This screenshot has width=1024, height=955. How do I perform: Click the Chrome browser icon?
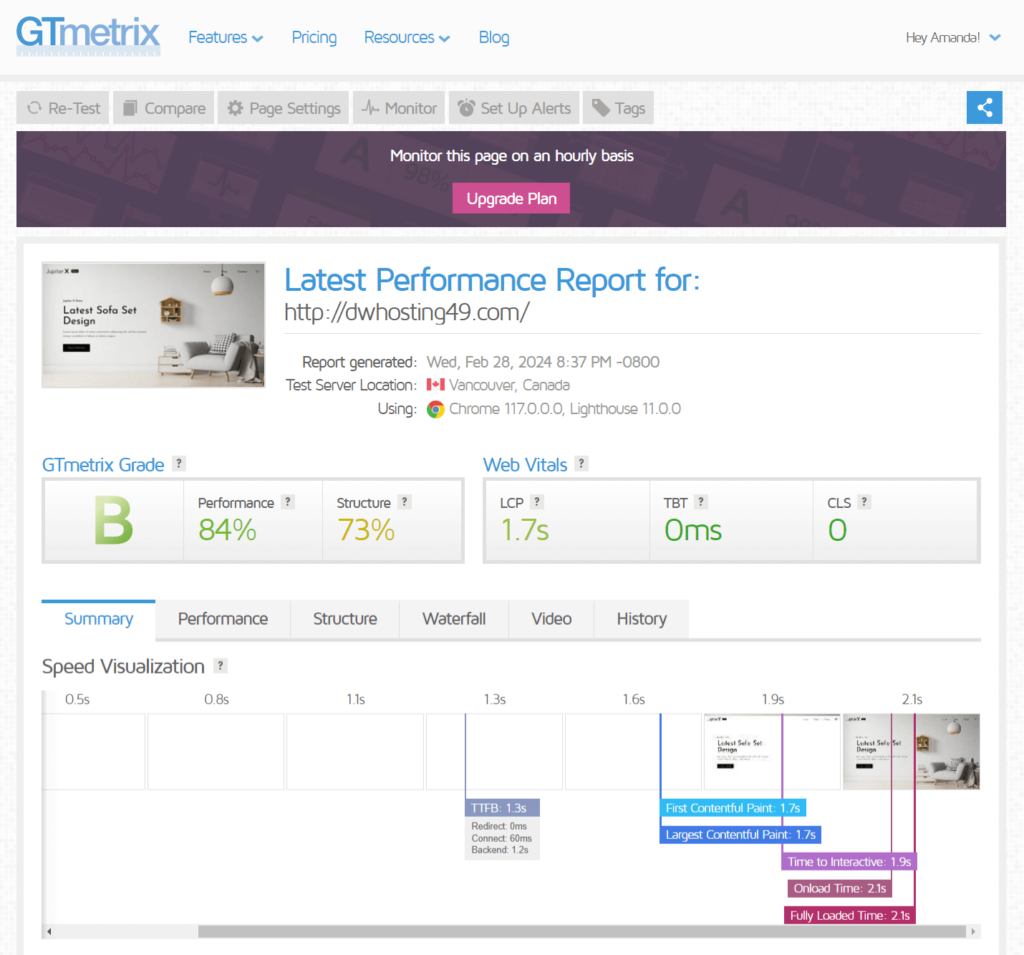coord(436,409)
